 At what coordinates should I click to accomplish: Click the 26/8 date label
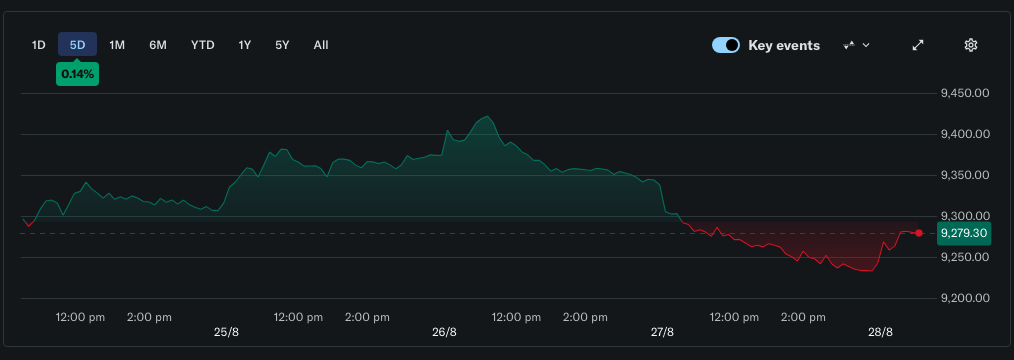(x=444, y=332)
